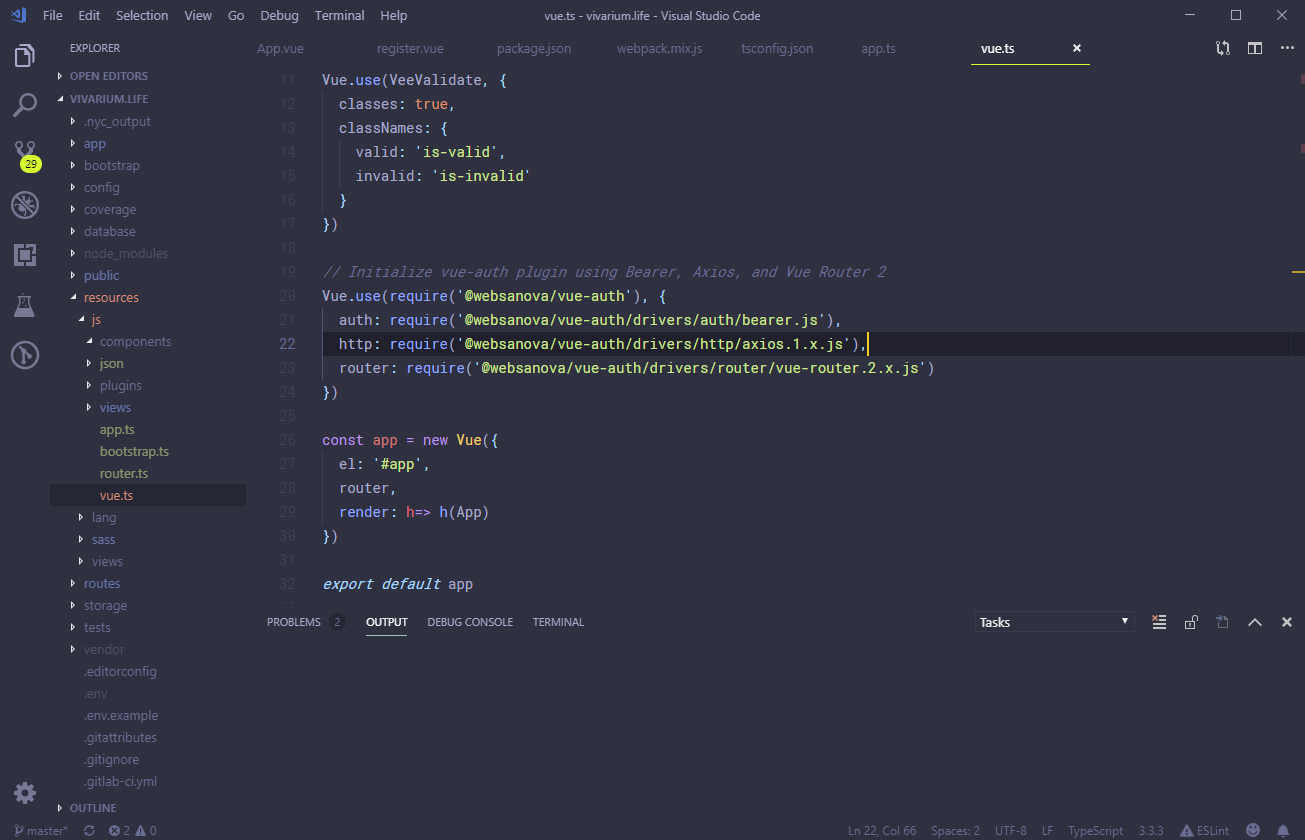Change indentation via Spaces: 2
The width and height of the screenshot is (1305, 840).
point(955,830)
